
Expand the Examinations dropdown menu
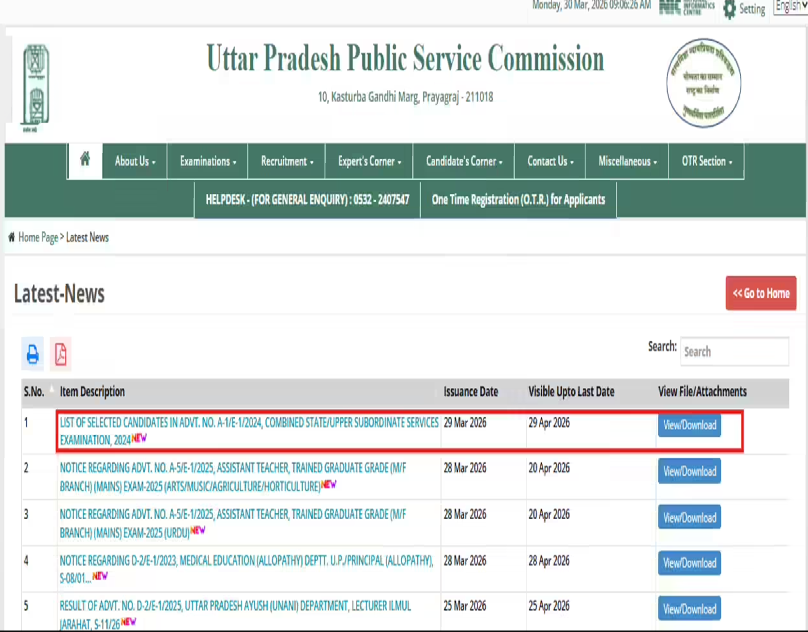[x=206, y=160]
